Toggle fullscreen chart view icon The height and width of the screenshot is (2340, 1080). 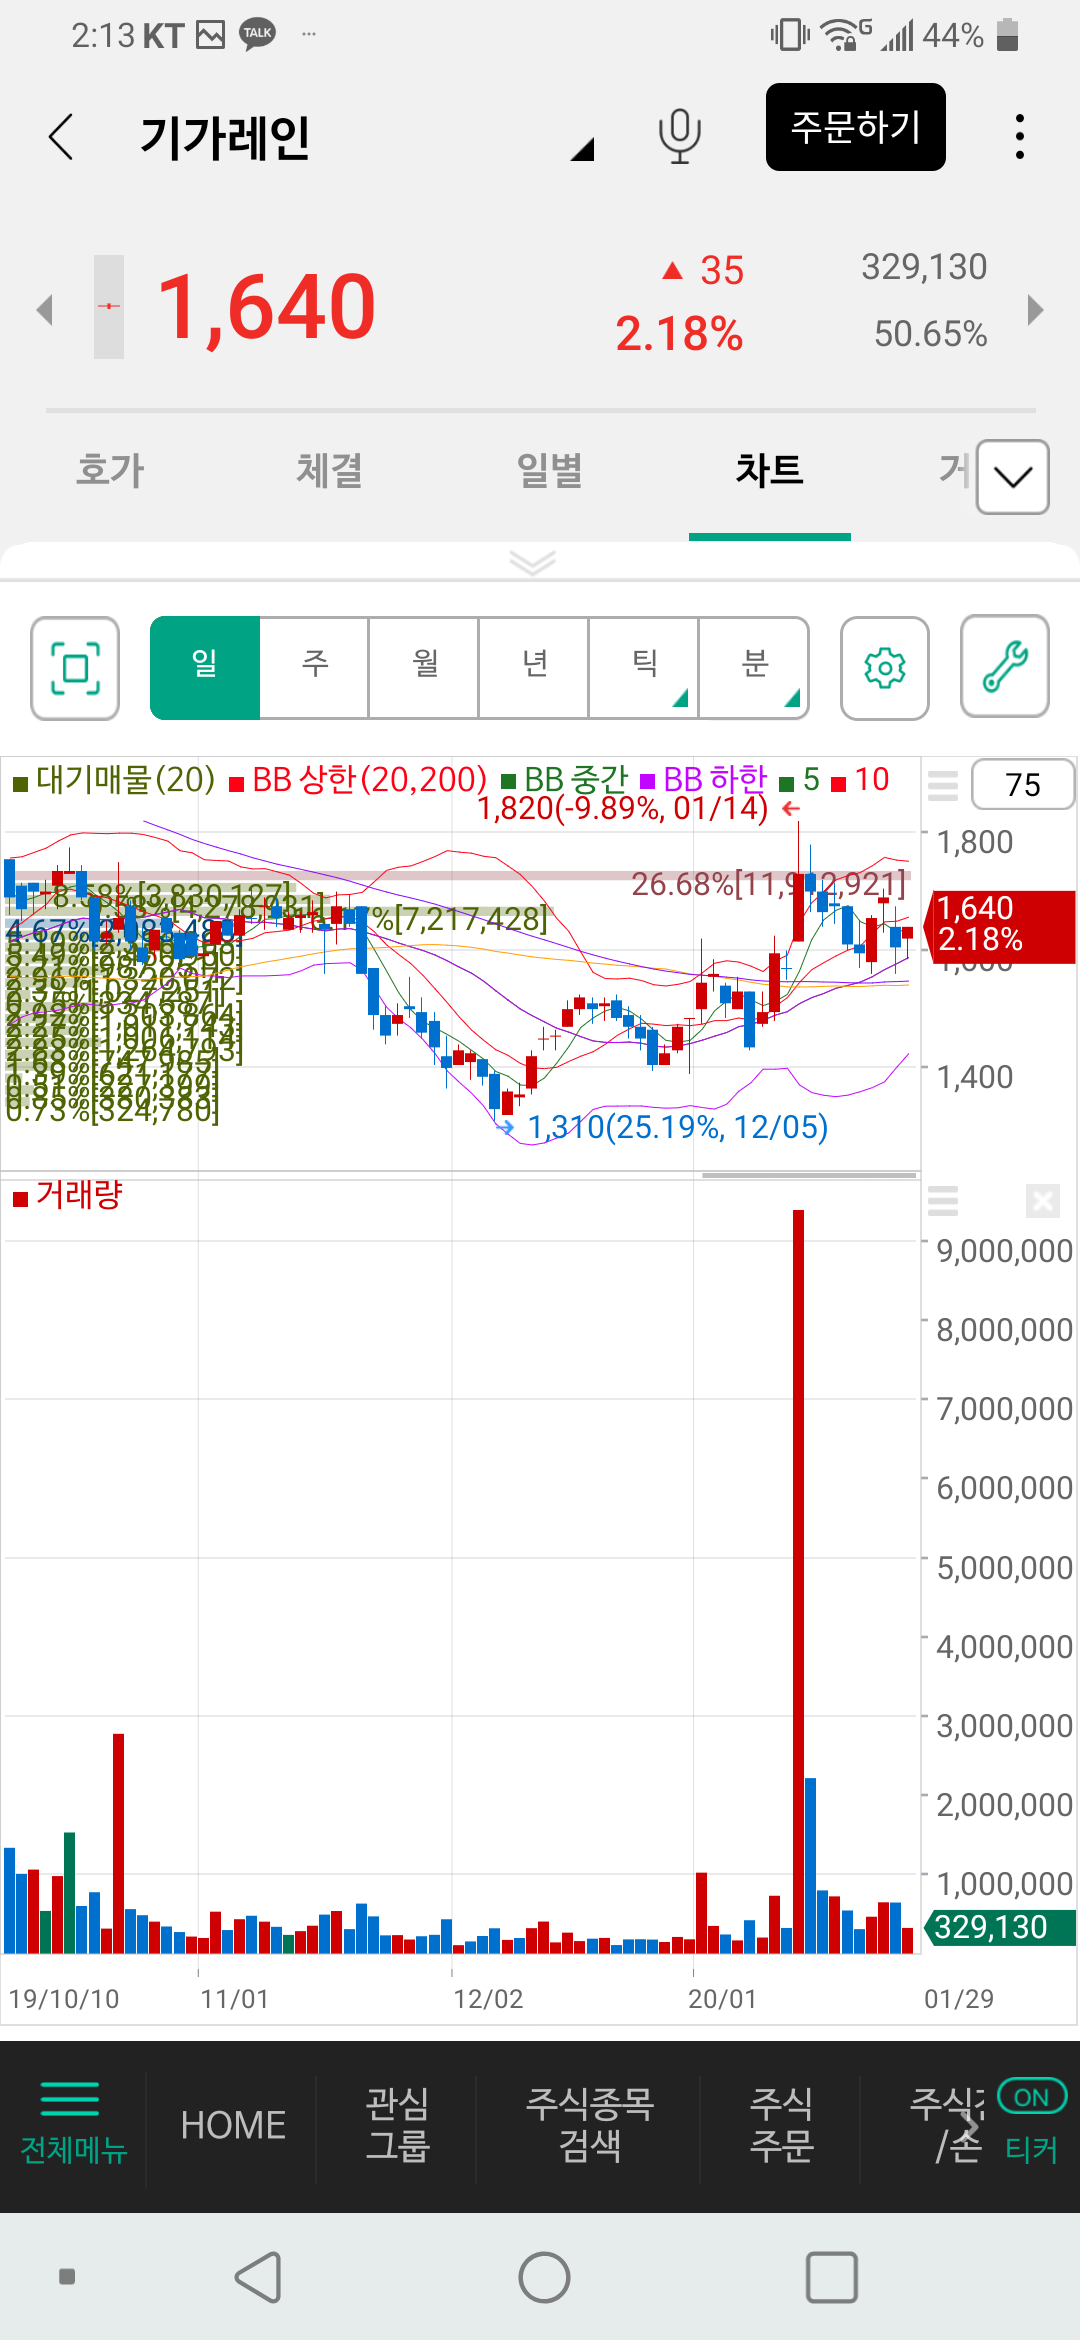tap(75, 668)
